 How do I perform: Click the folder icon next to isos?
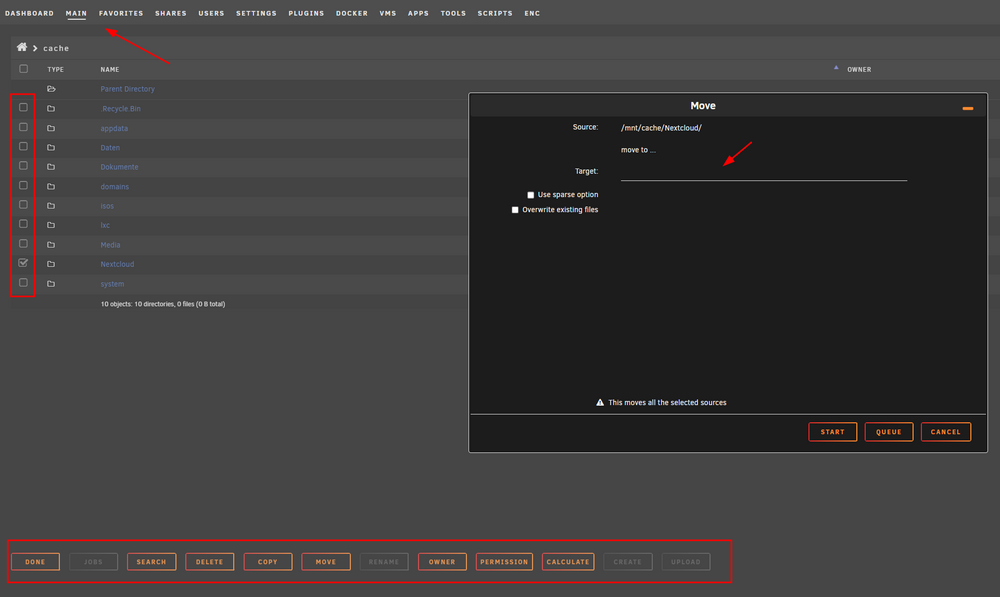[51, 206]
